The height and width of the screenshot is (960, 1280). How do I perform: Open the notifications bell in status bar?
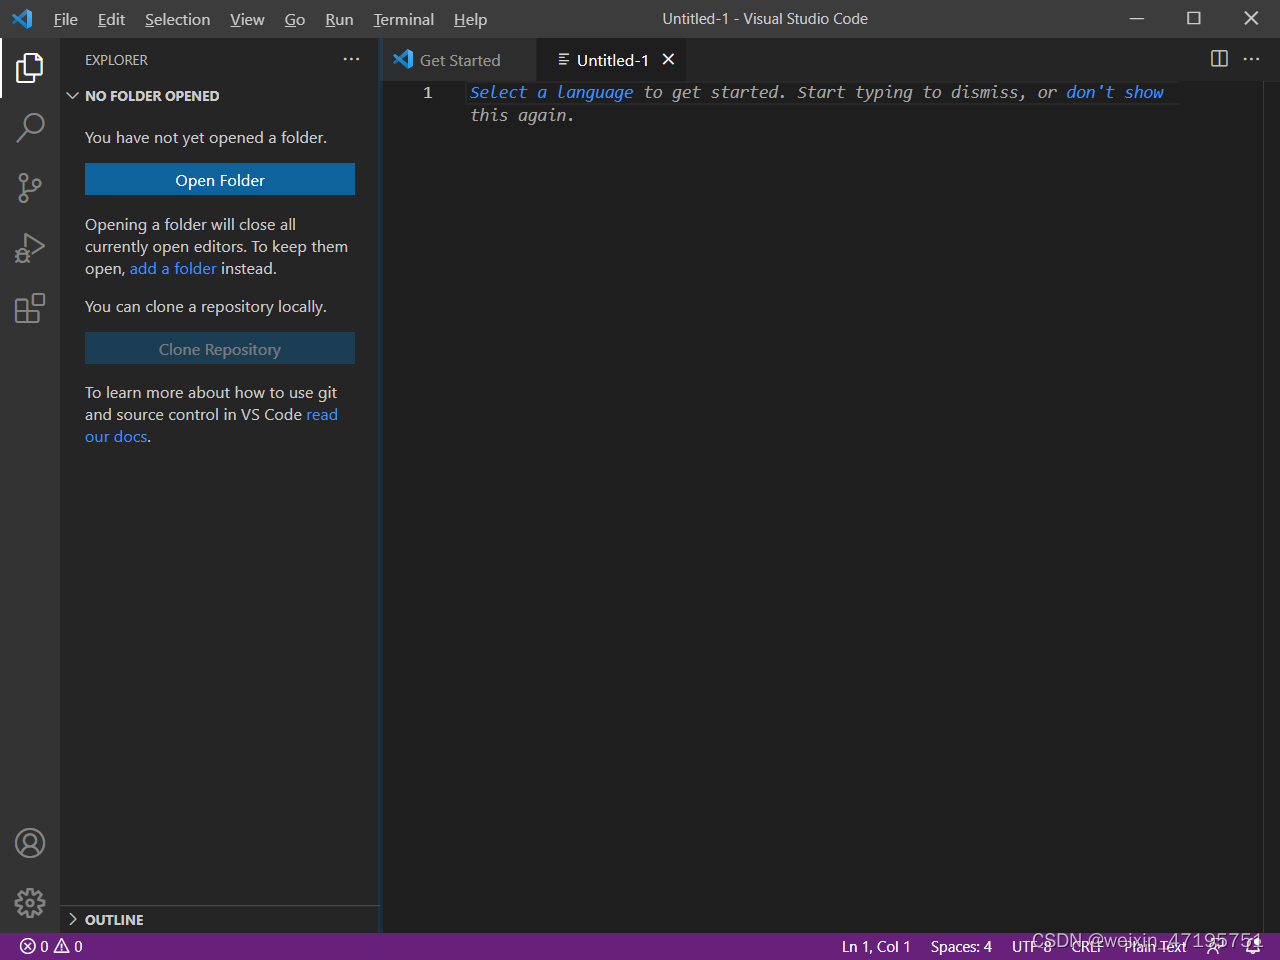(1252, 947)
